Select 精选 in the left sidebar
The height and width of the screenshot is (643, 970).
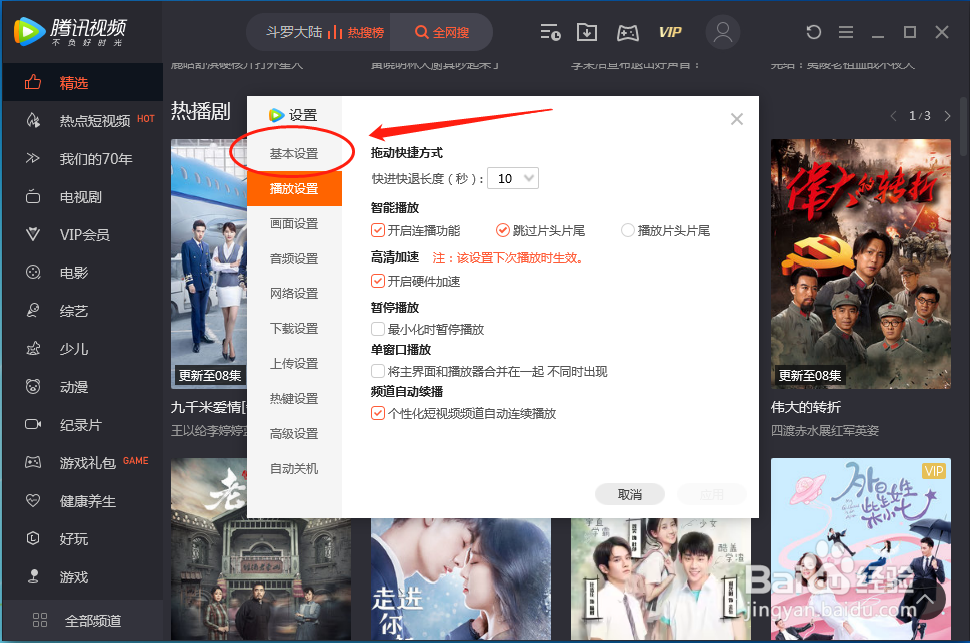point(83,82)
